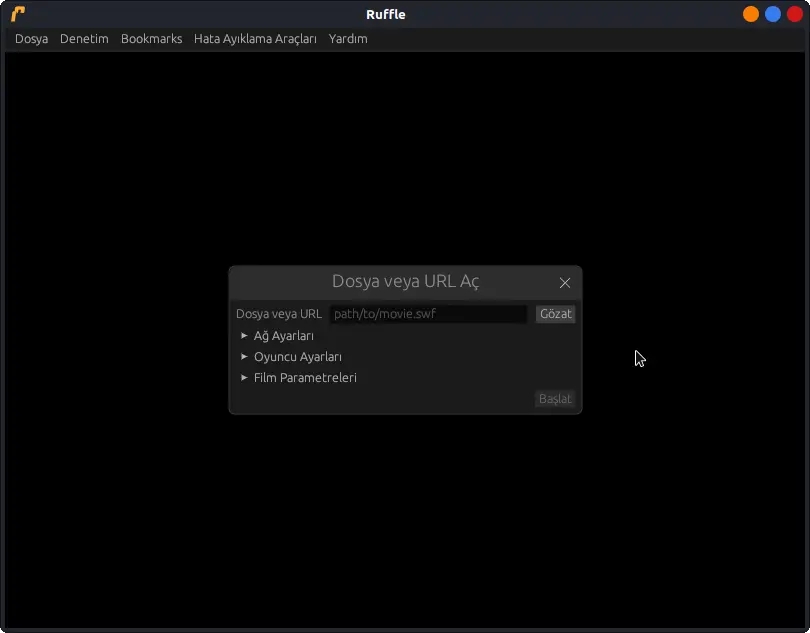The width and height of the screenshot is (810, 633).
Task: Focus the path/to/movie.swf input field
Action: 428,314
